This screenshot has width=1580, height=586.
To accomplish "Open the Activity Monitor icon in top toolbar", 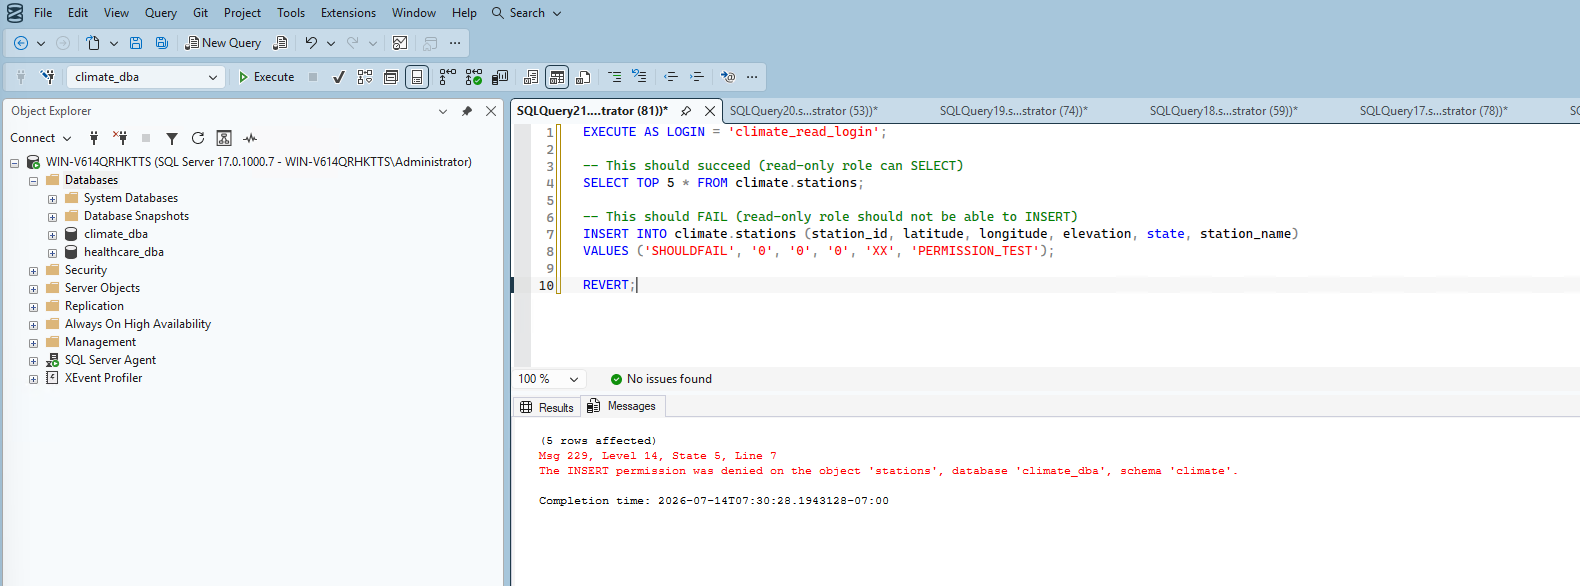I will (x=400, y=43).
